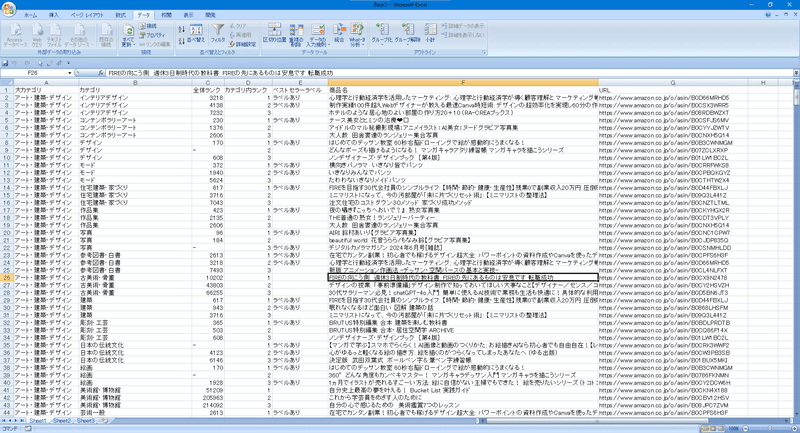
Task: Open 数式 ribbon tab
Action: tap(120, 15)
